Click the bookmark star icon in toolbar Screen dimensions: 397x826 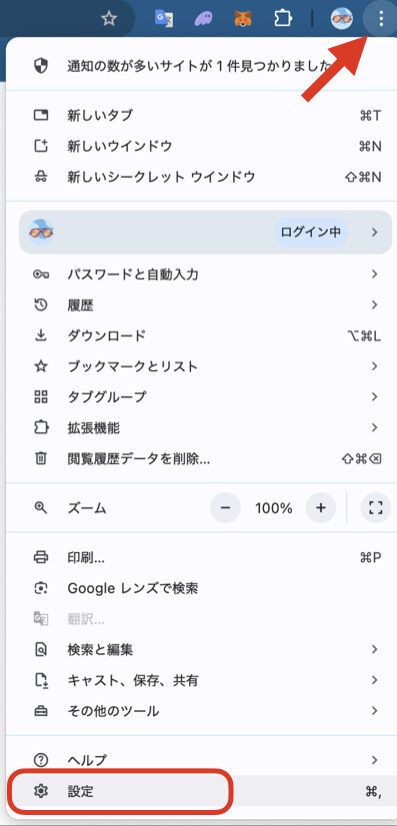108,19
